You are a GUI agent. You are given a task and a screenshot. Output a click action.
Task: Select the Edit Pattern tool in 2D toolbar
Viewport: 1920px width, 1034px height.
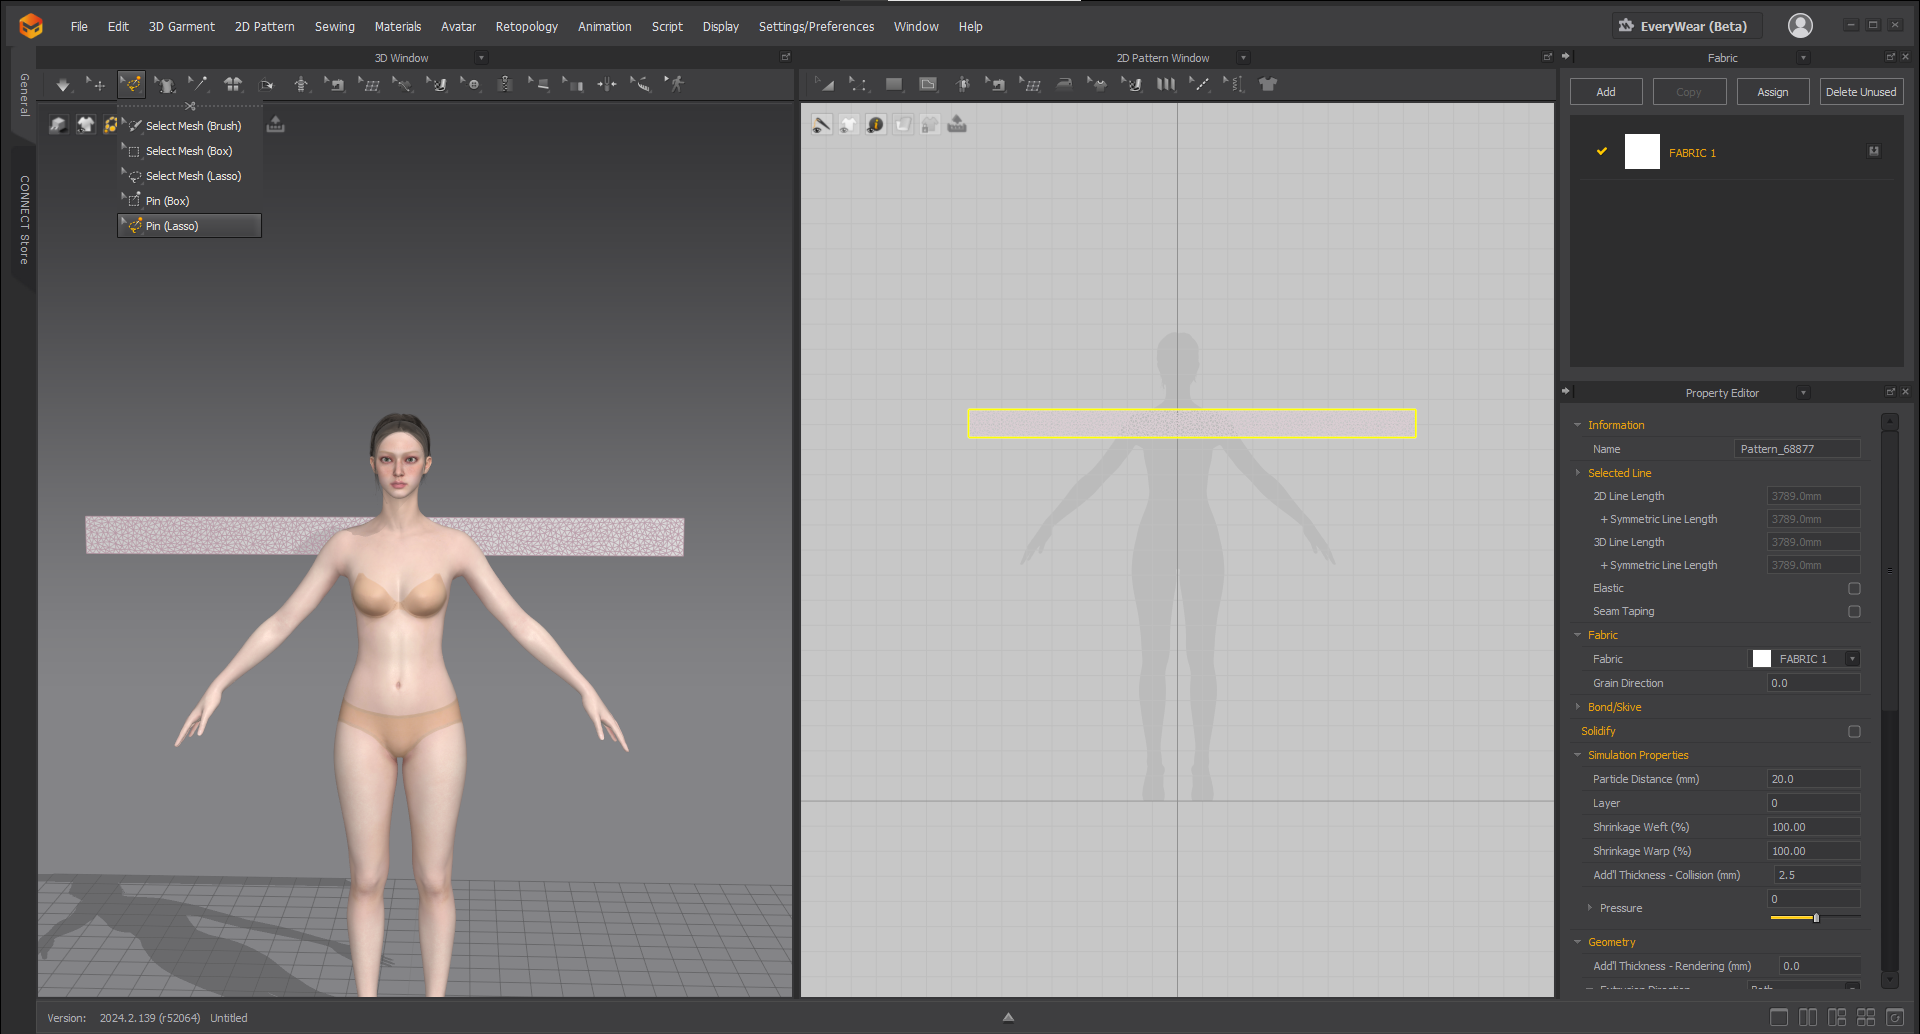click(x=824, y=85)
